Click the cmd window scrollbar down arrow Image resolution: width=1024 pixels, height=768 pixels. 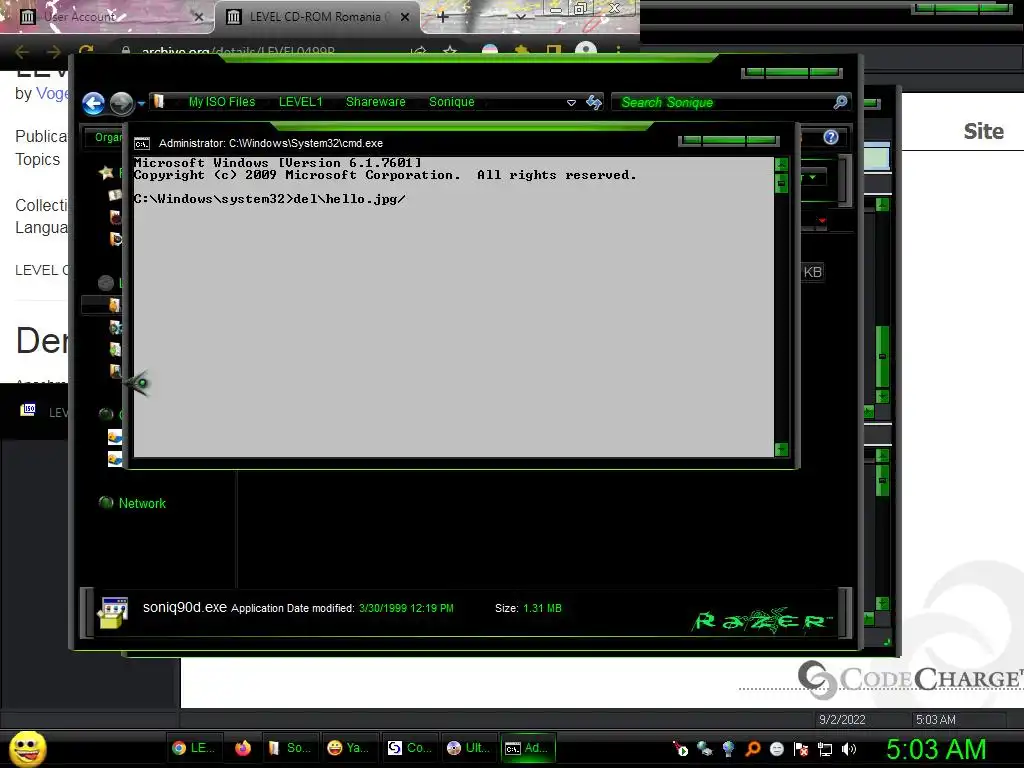point(781,449)
